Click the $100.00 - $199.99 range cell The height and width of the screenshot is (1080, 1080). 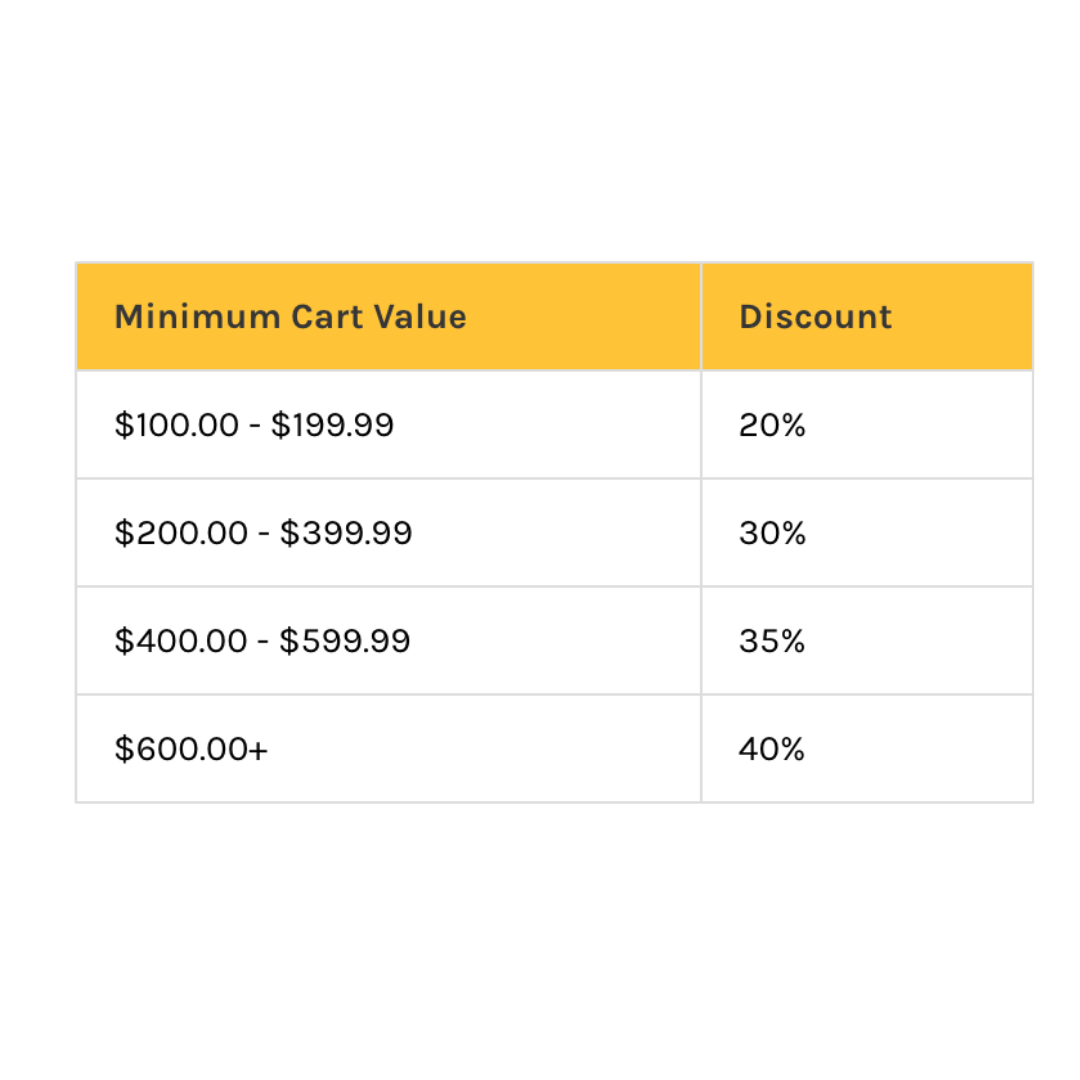[254, 425]
